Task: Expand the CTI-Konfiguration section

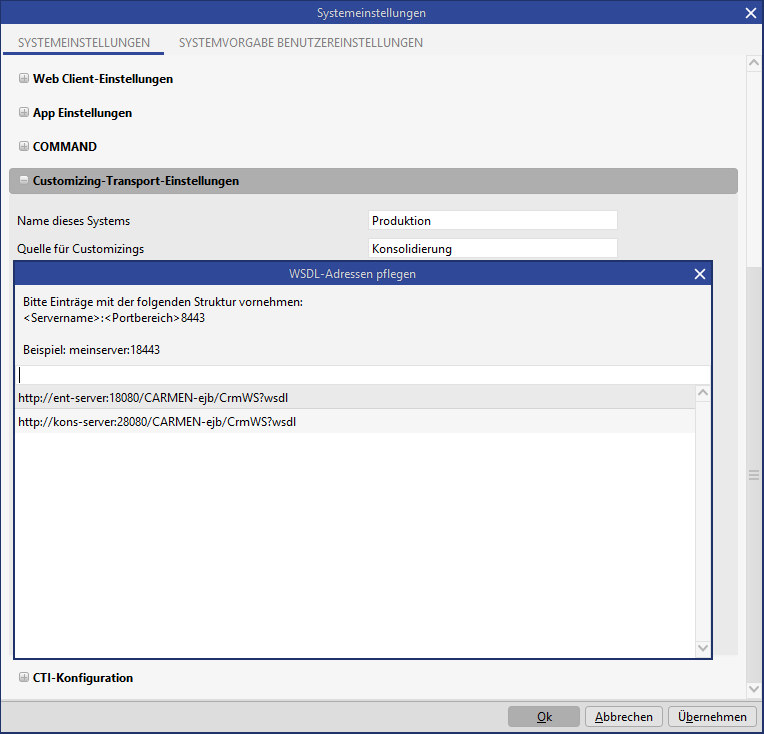Action: click(x=24, y=678)
